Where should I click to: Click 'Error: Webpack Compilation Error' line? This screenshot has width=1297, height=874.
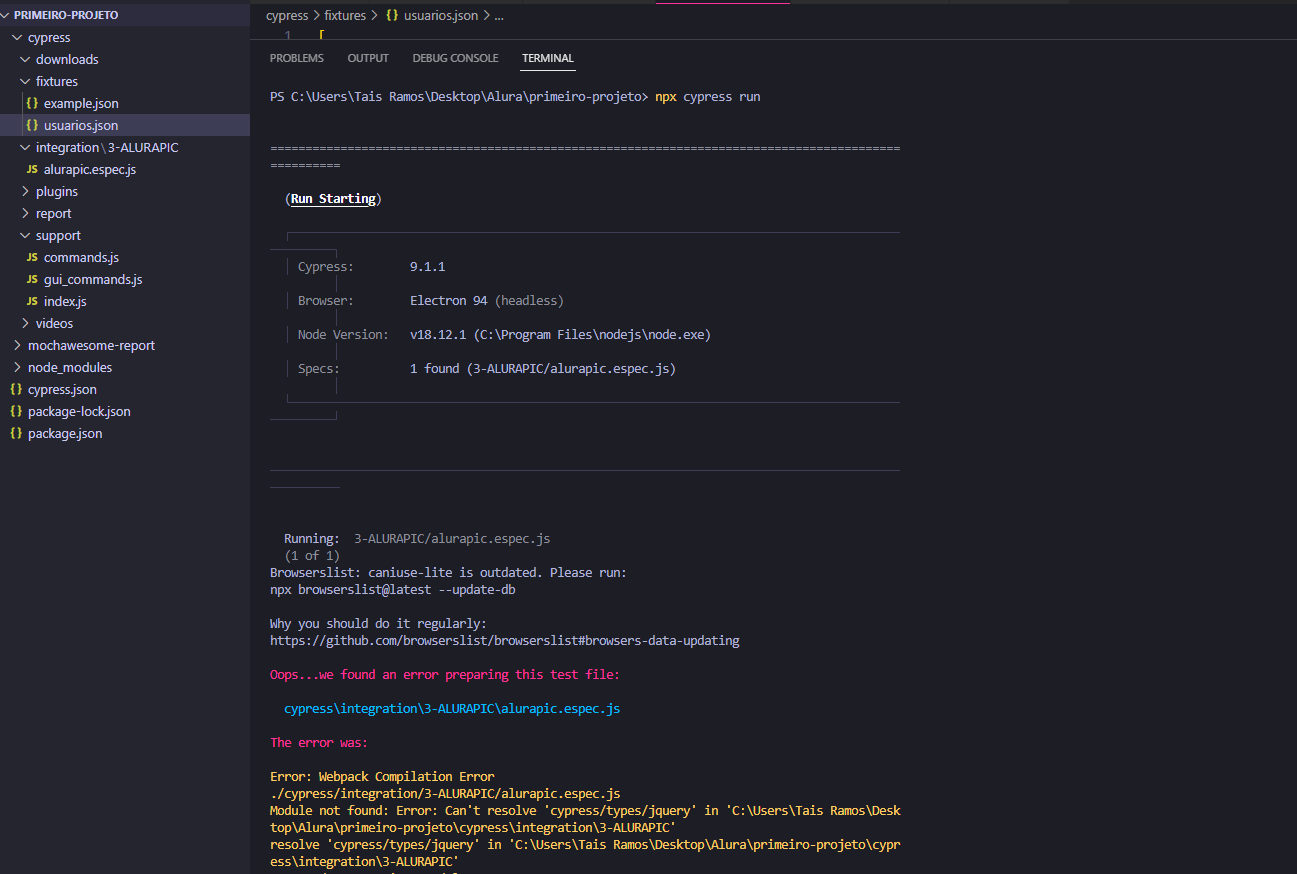point(382,777)
